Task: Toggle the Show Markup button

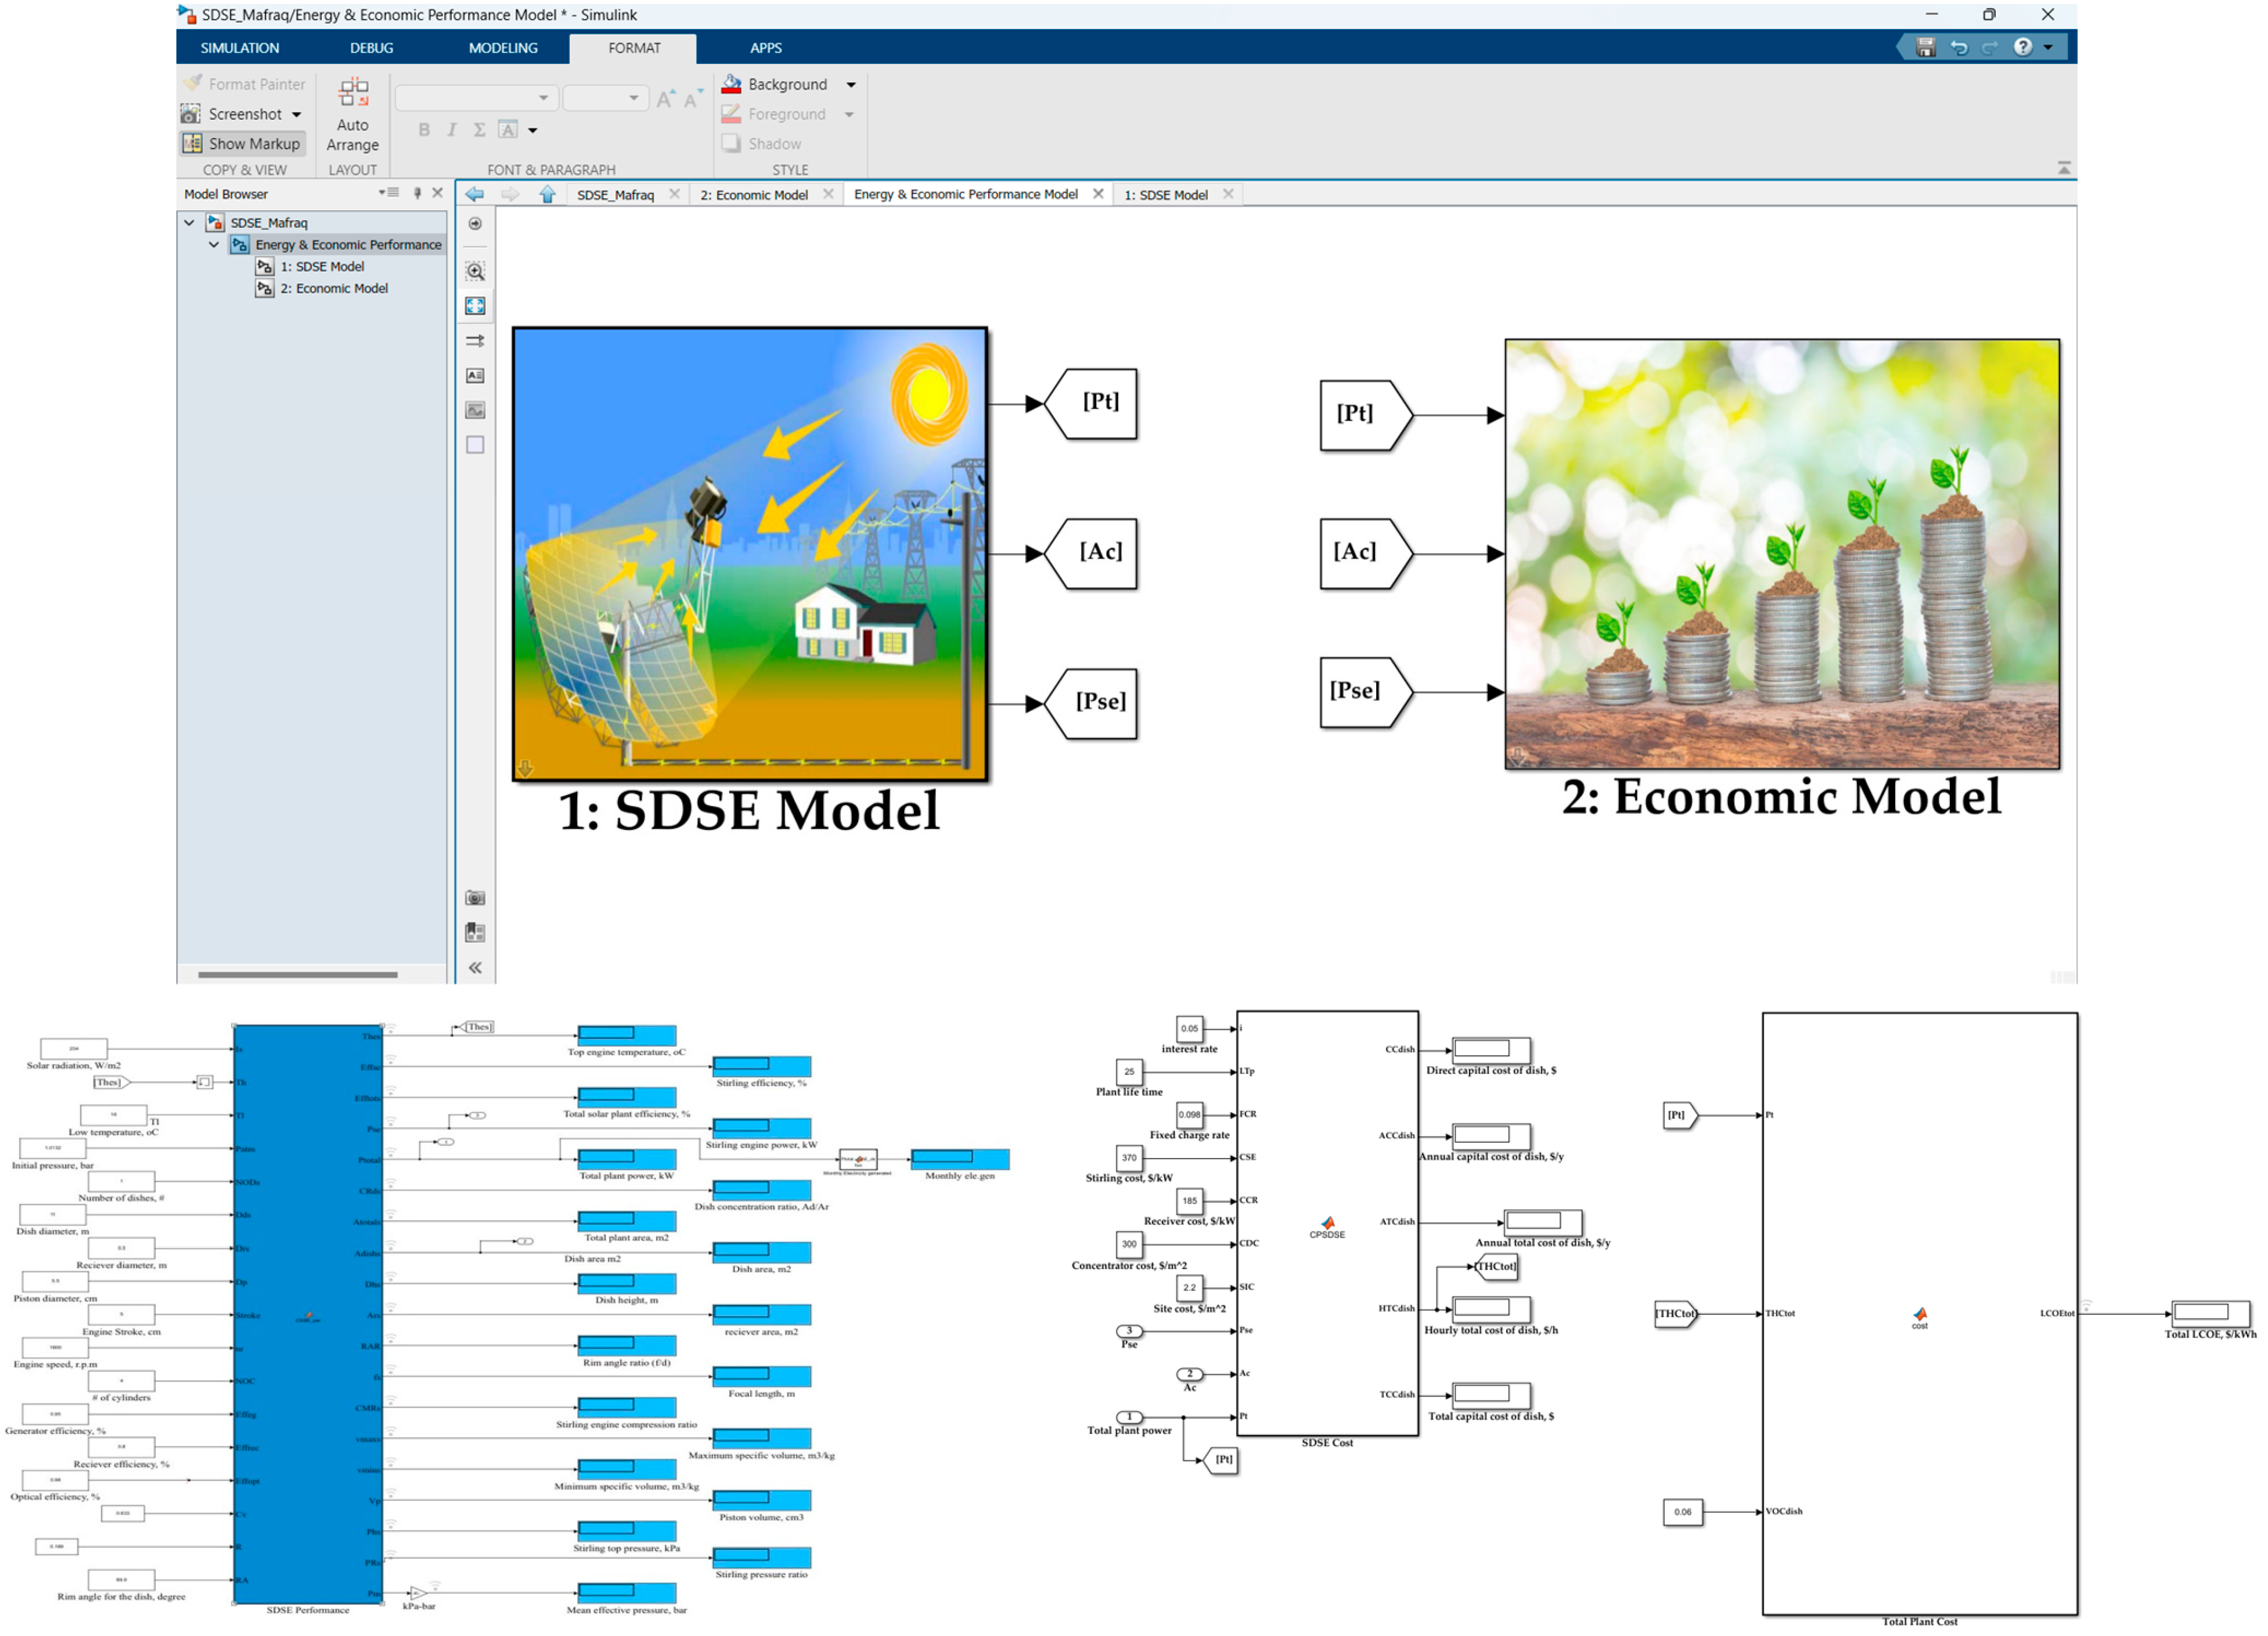Action: pos(242,144)
